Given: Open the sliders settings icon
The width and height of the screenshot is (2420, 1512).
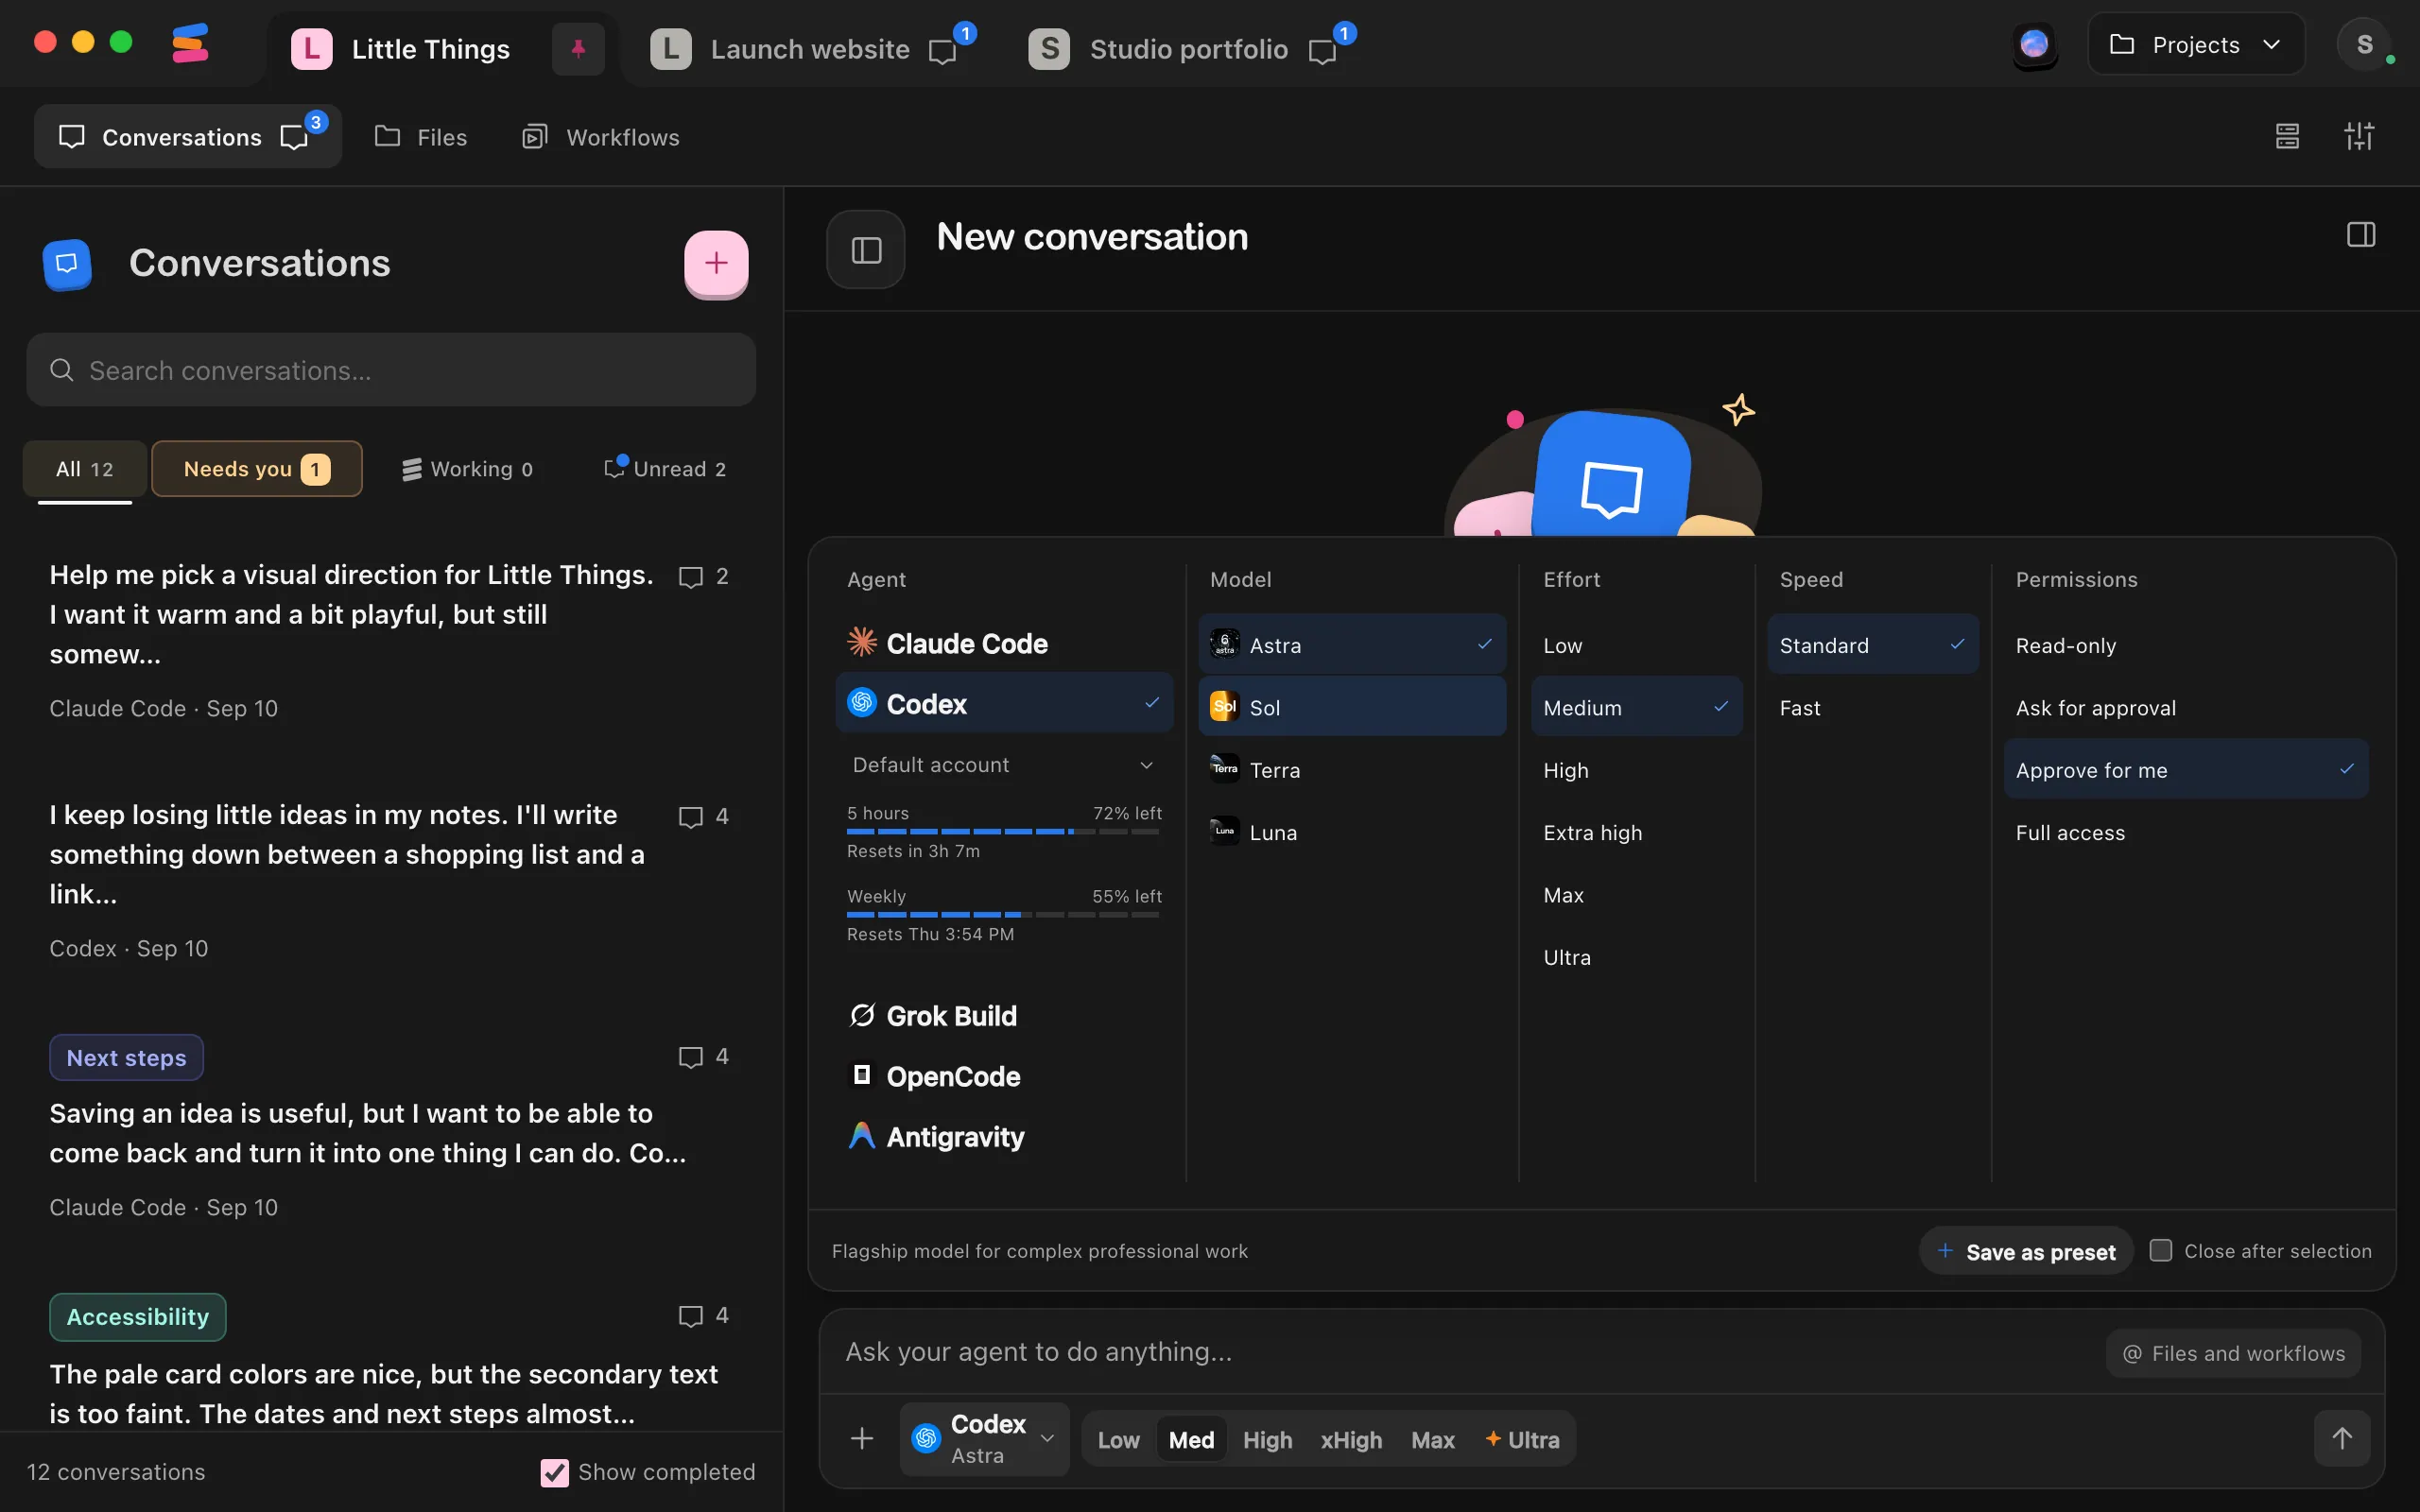Looking at the screenshot, I should pyautogui.click(x=2359, y=136).
